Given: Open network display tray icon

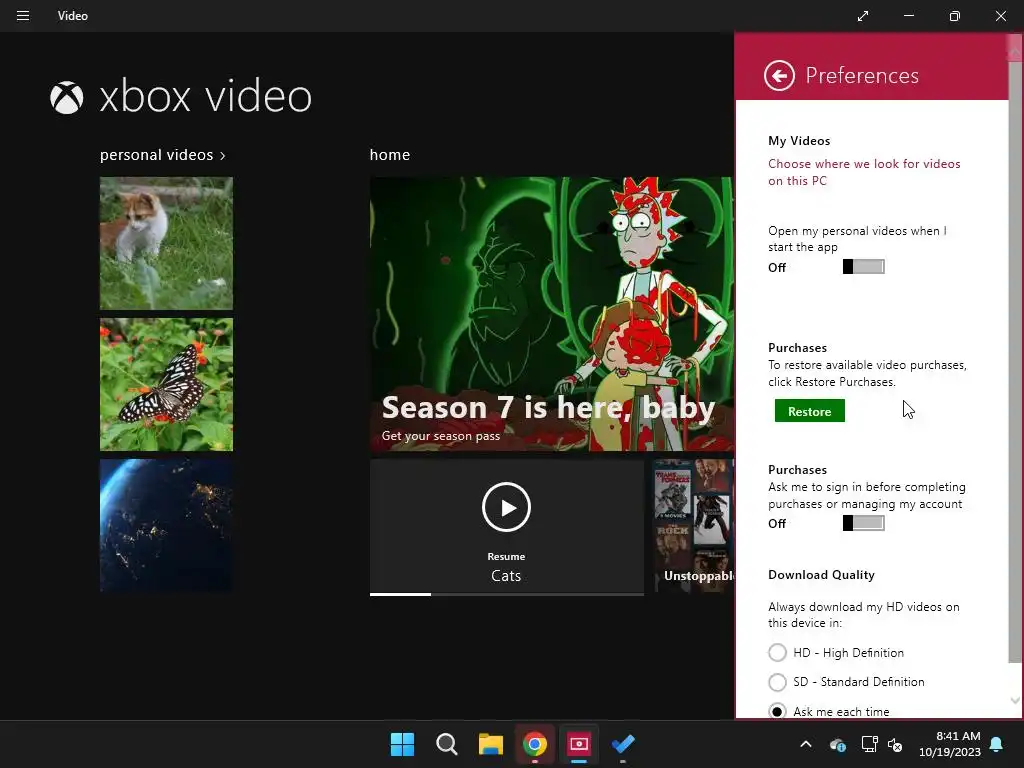Looking at the screenshot, I should [869, 744].
